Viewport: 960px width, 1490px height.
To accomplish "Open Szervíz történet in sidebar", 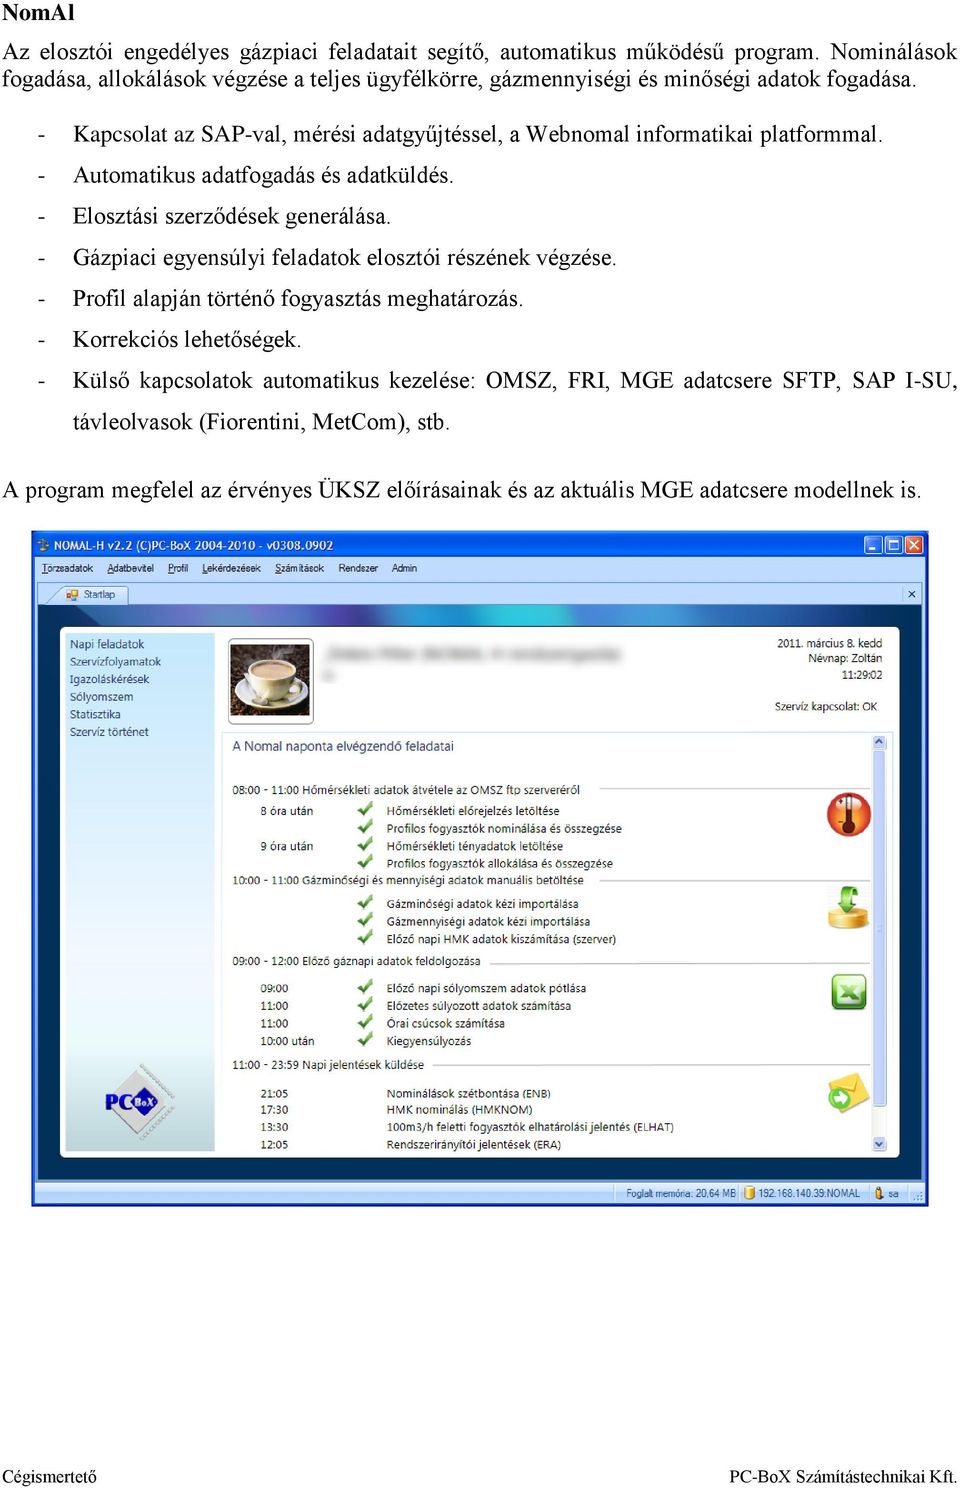I will tap(109, 732).
